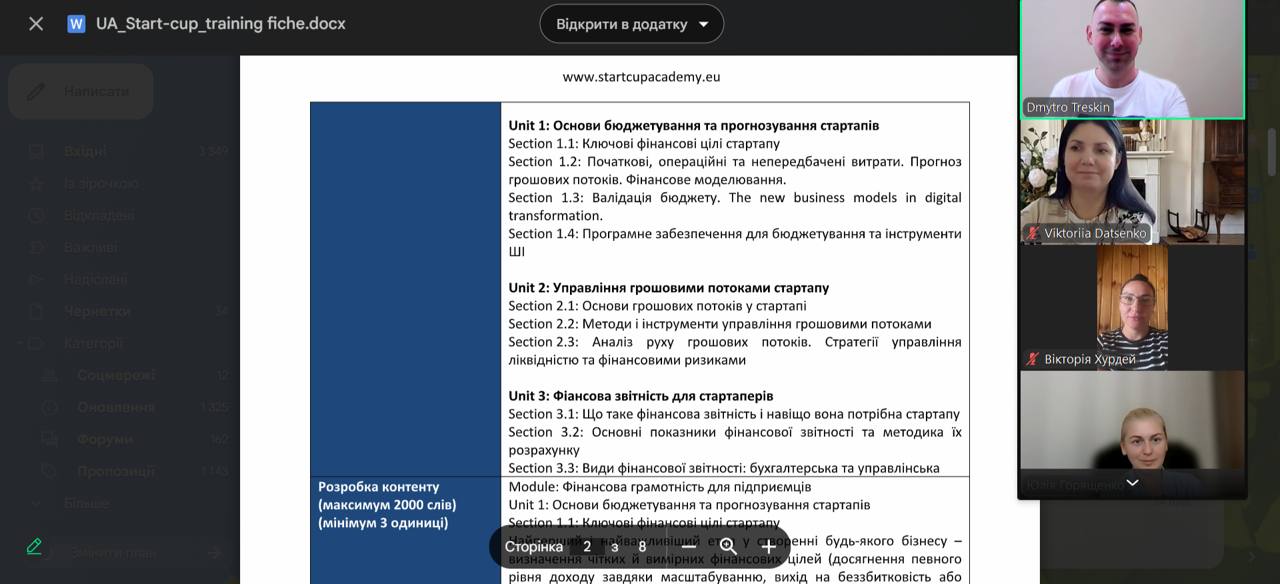Click the "Unit 2: Управління грошовими потоками стартапу" heading
Image resolution: width=1280 pixels, height=584 pixels.
pyautogui.click(x=668, y=287)
